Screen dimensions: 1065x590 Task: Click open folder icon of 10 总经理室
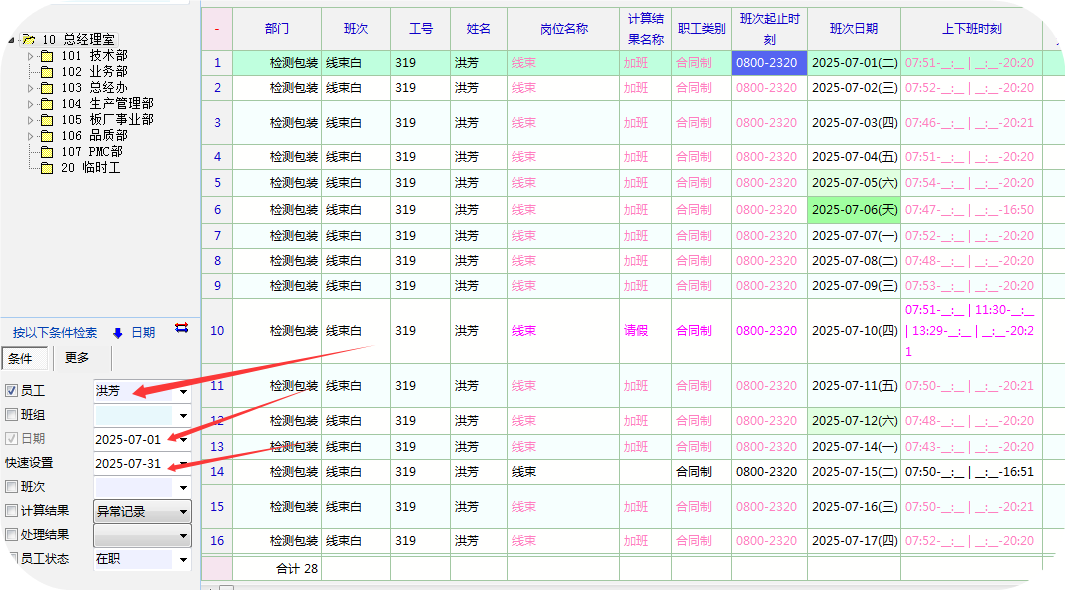point(28,39)
